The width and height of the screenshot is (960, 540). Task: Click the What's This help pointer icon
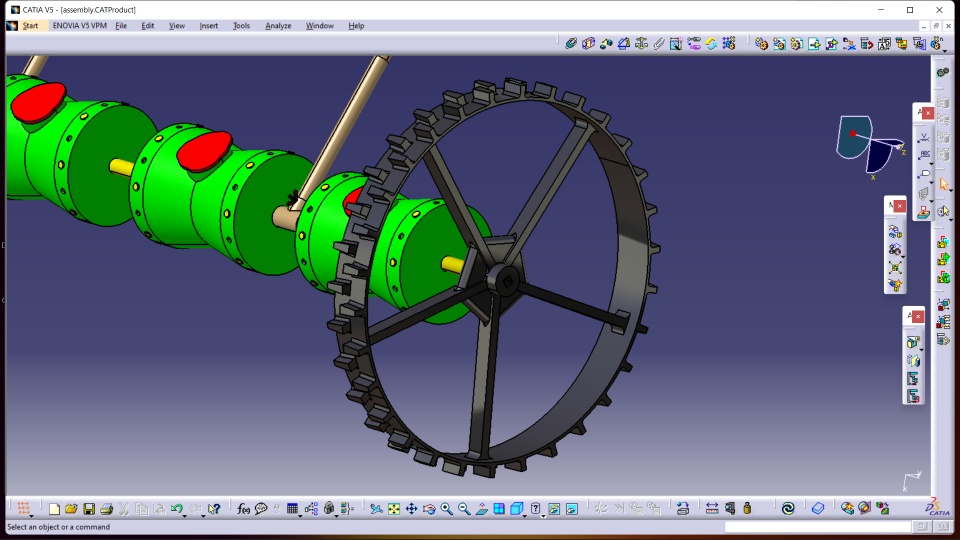pyautogui.click(x=214, y=509)
